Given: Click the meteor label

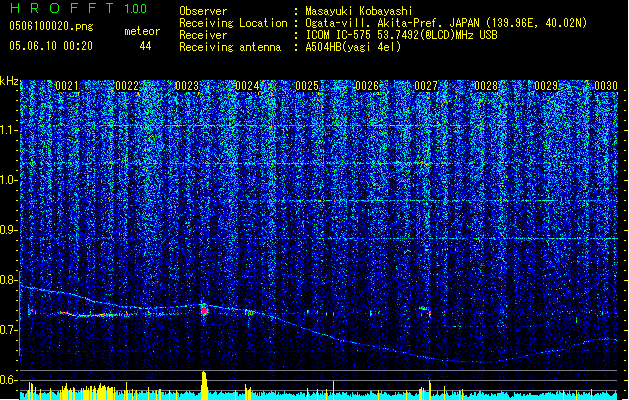Looking at the screenshot, I should [x=142, y=31].
